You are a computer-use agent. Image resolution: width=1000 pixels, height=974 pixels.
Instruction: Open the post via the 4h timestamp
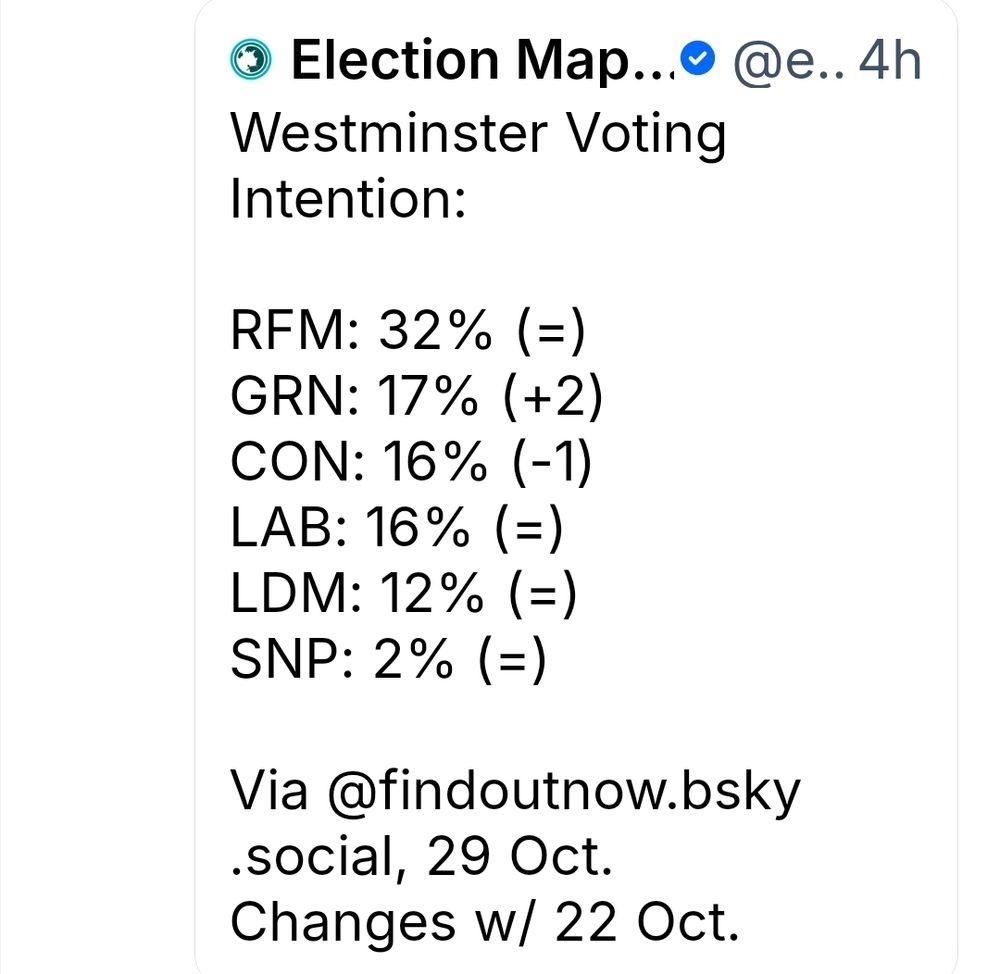[890, 61]
